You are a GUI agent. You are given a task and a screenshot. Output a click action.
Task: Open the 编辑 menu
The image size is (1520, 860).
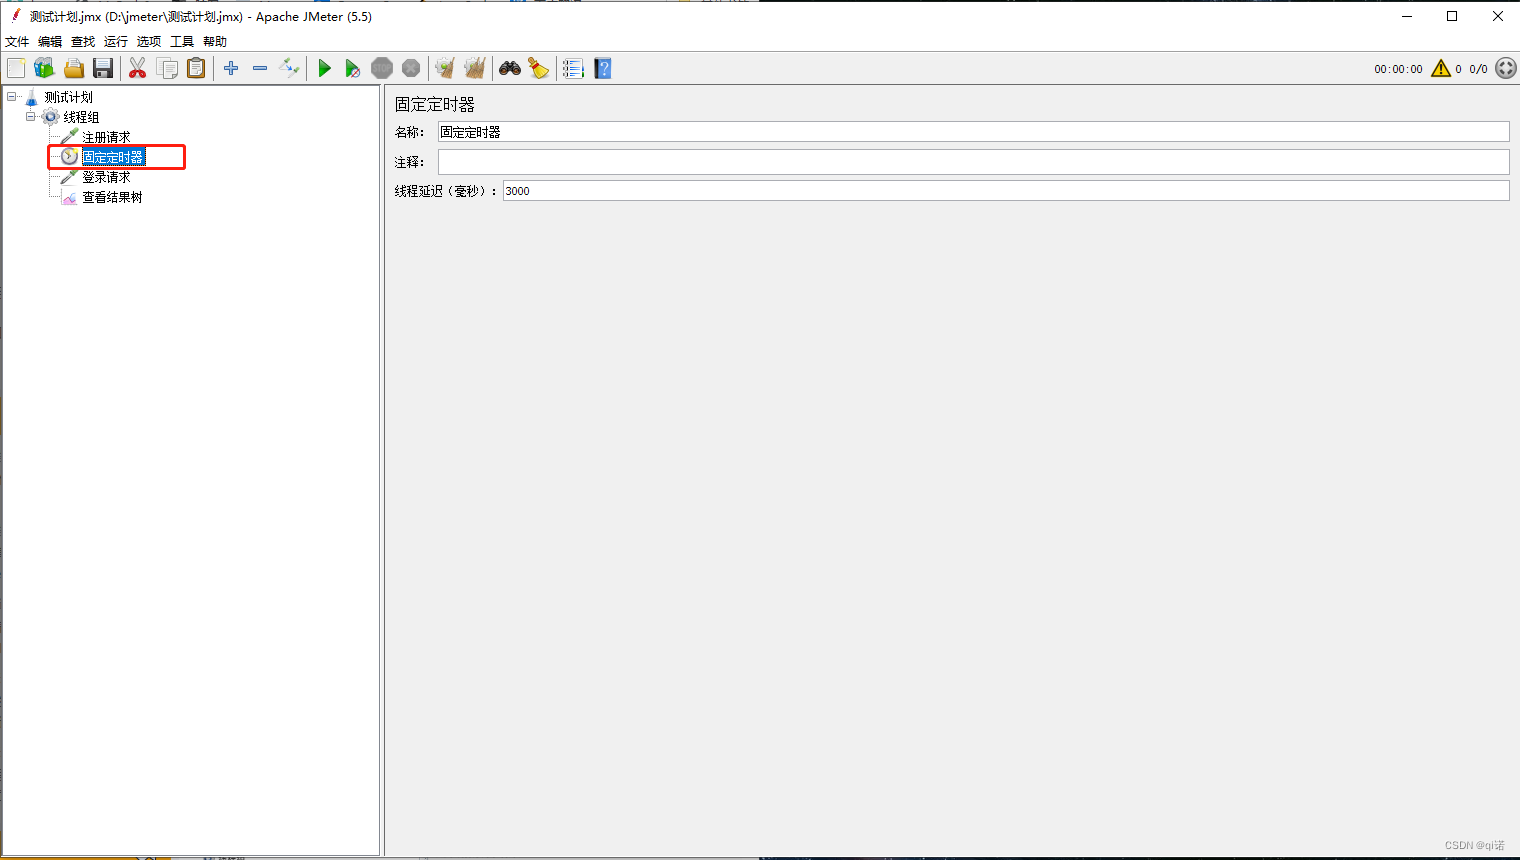click(50, 41)
